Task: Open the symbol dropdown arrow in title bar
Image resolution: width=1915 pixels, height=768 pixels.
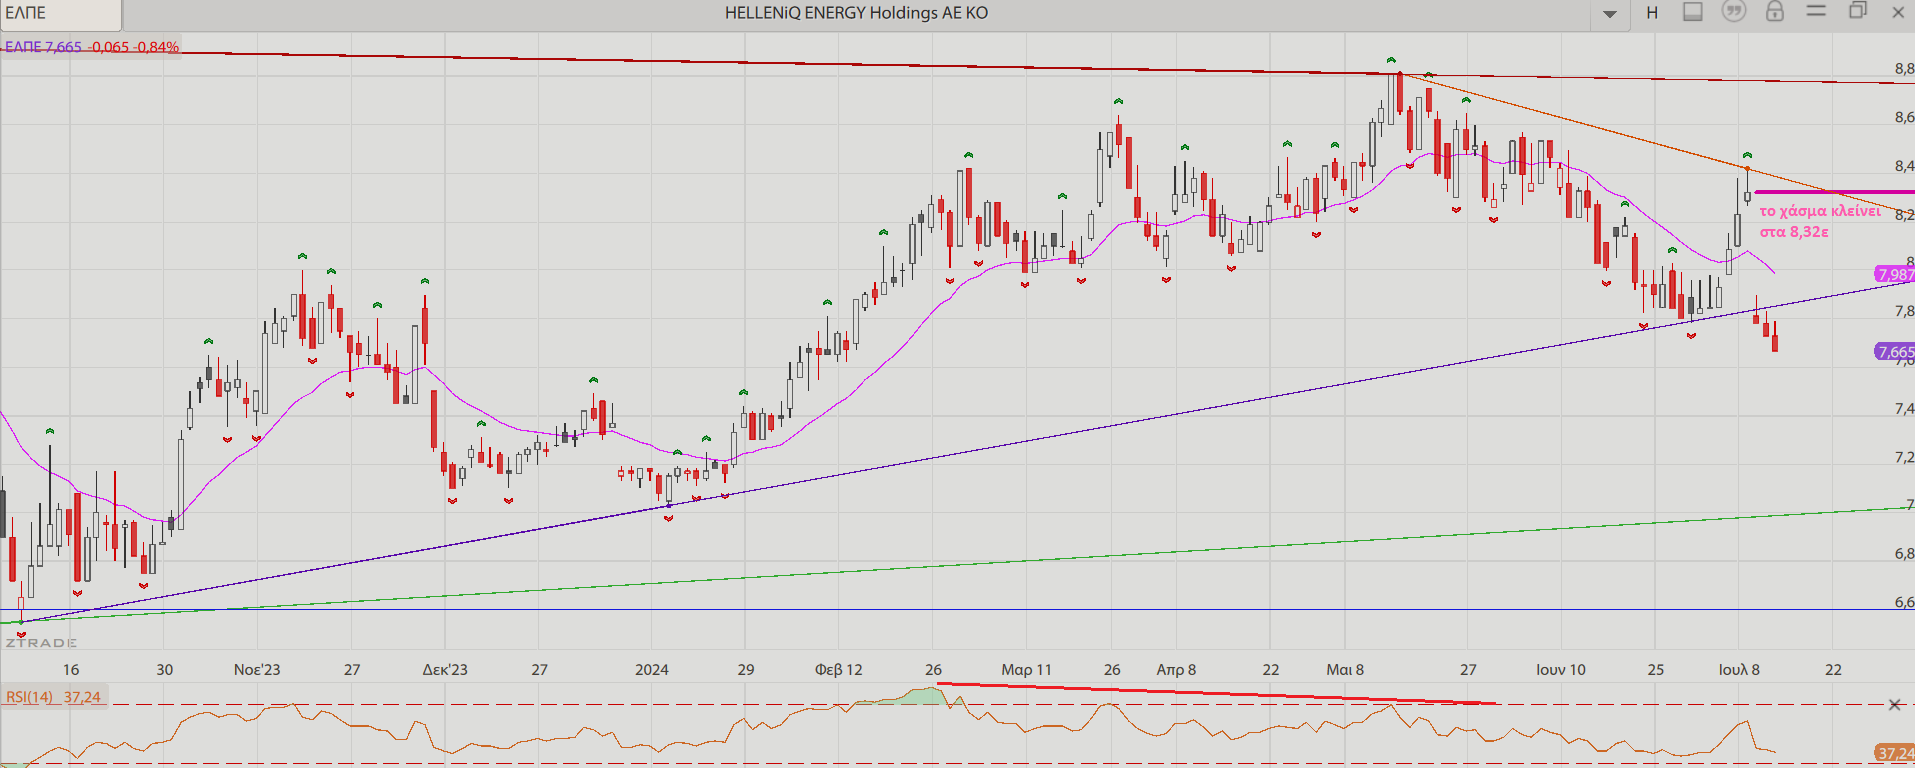Action: point(1610,14)
